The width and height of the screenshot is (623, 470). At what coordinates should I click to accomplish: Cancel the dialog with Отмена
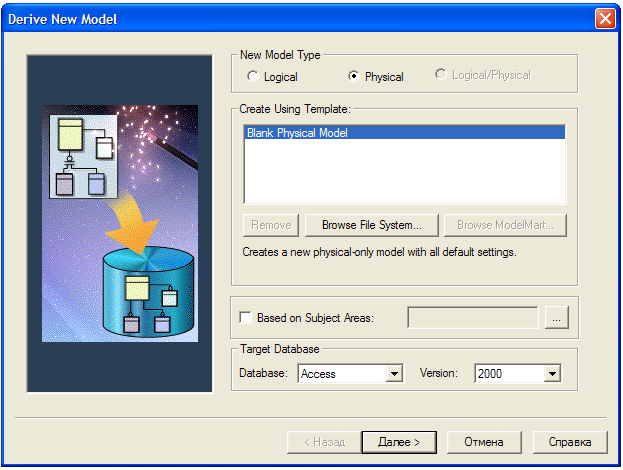click(484, 442)
